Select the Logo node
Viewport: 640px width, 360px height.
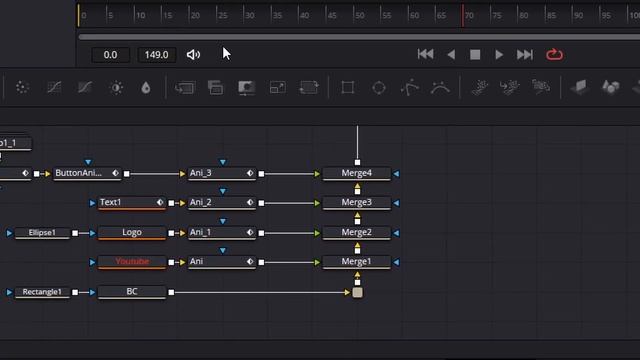point(131,233)
